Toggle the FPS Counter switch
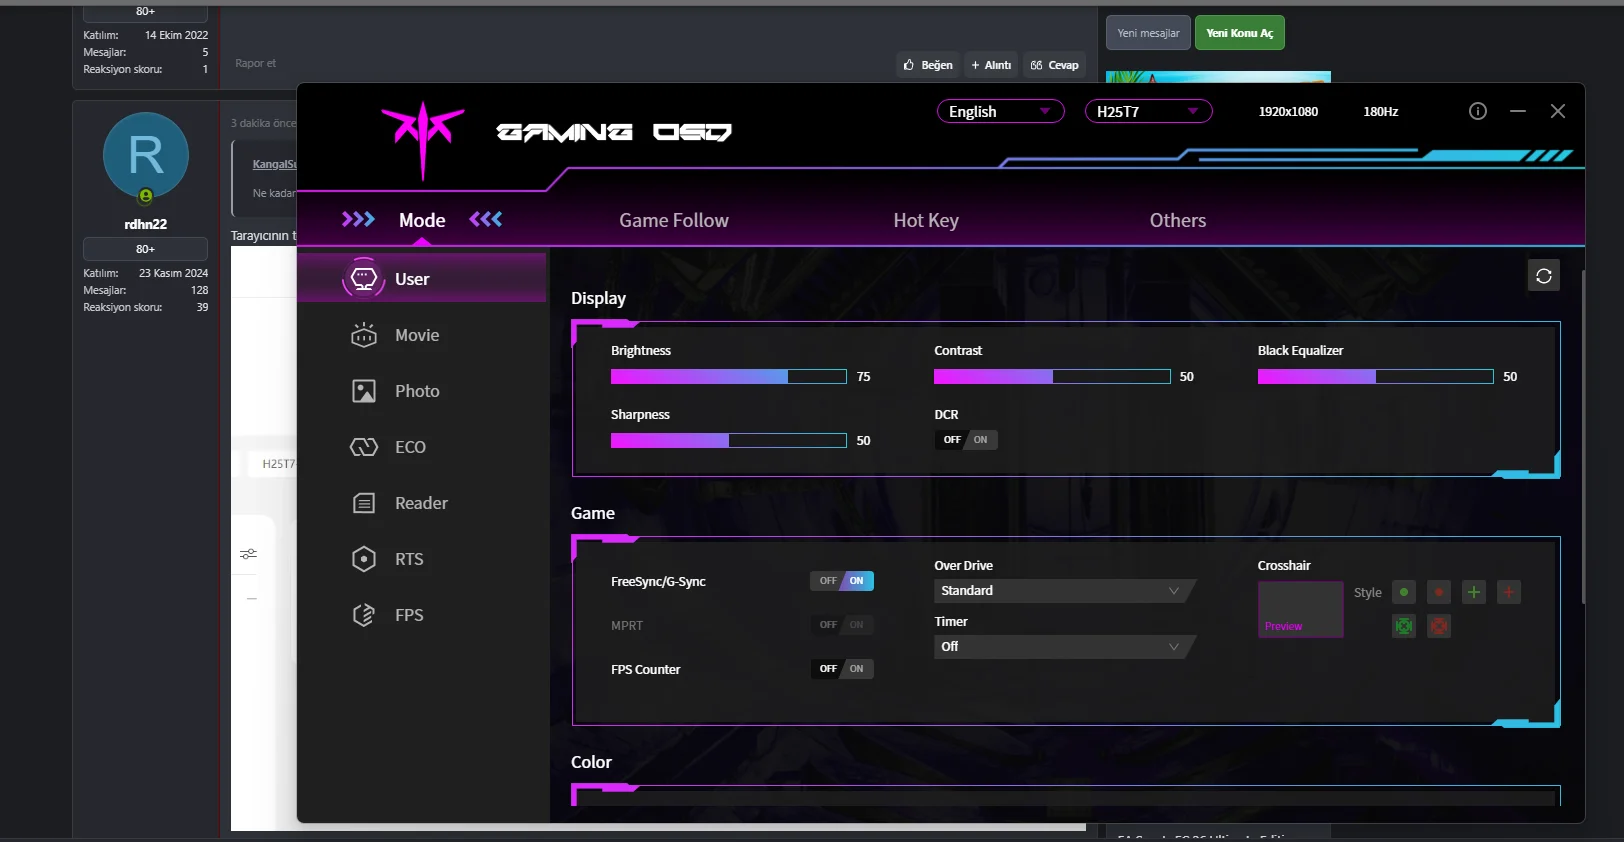The height and width of the screenshot is (842, 1624). (842, 669)
